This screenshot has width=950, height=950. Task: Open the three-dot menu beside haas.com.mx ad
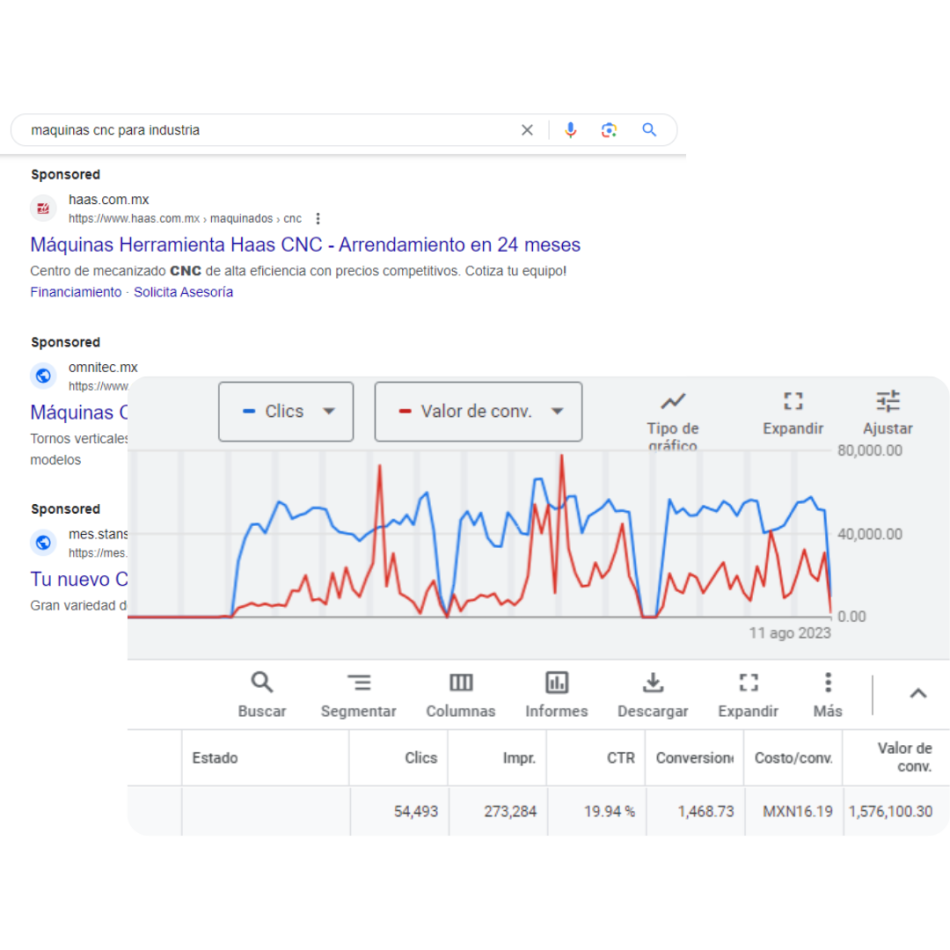pyautogui.click(x=317, y=218)
